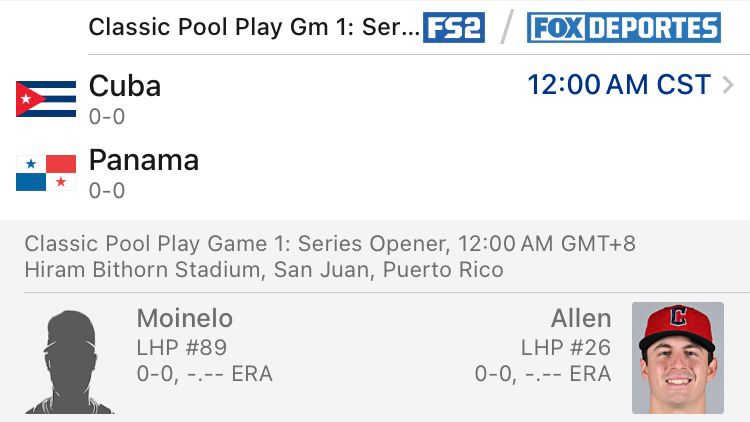This screenshot has height=422, width=750.
Task: Select the Panama team name
Action: [x=144, y=160]
